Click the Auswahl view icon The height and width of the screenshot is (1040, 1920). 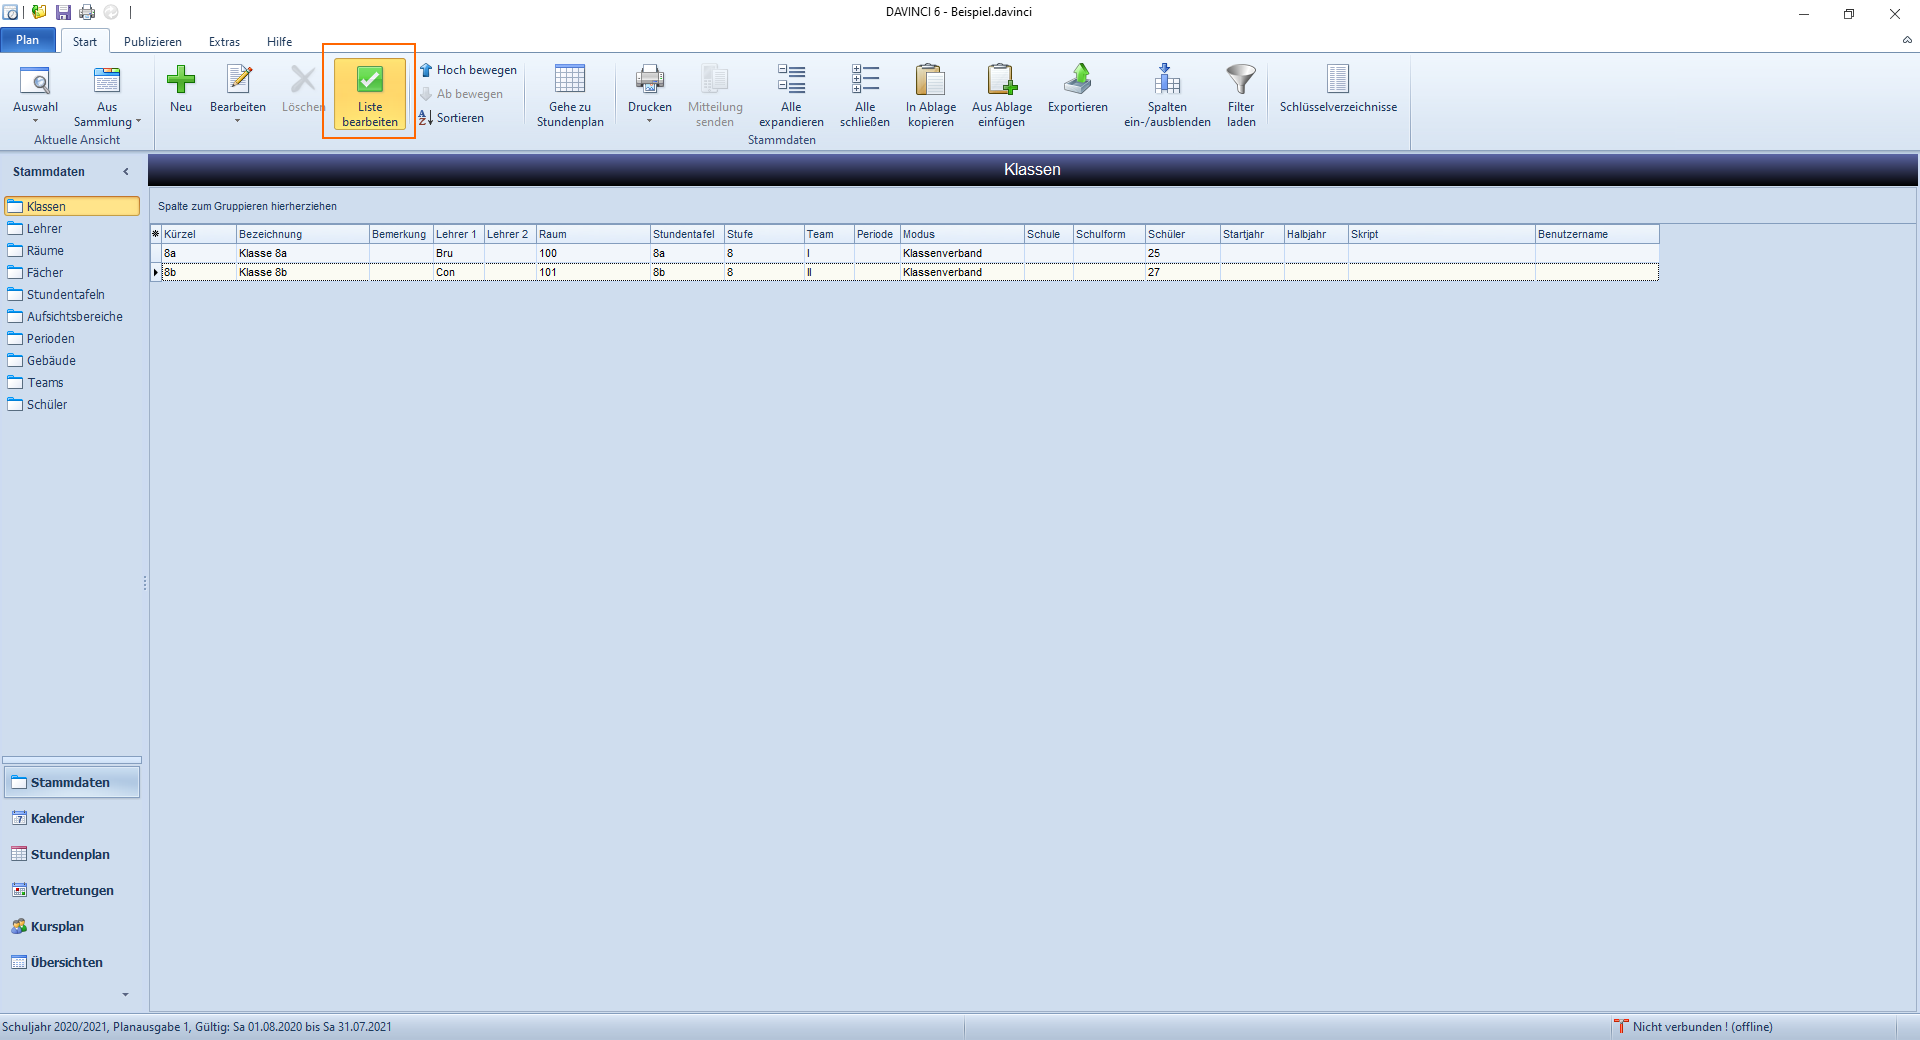tap(35, 81)
